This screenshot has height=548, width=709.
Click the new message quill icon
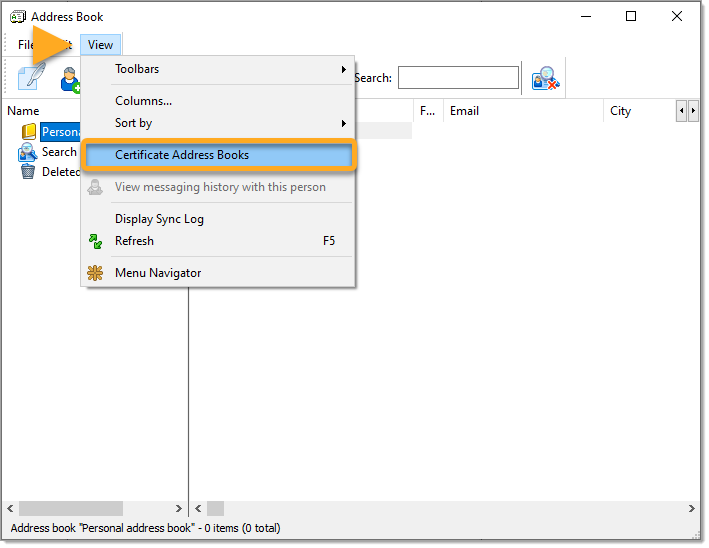[x=30, y=78]
